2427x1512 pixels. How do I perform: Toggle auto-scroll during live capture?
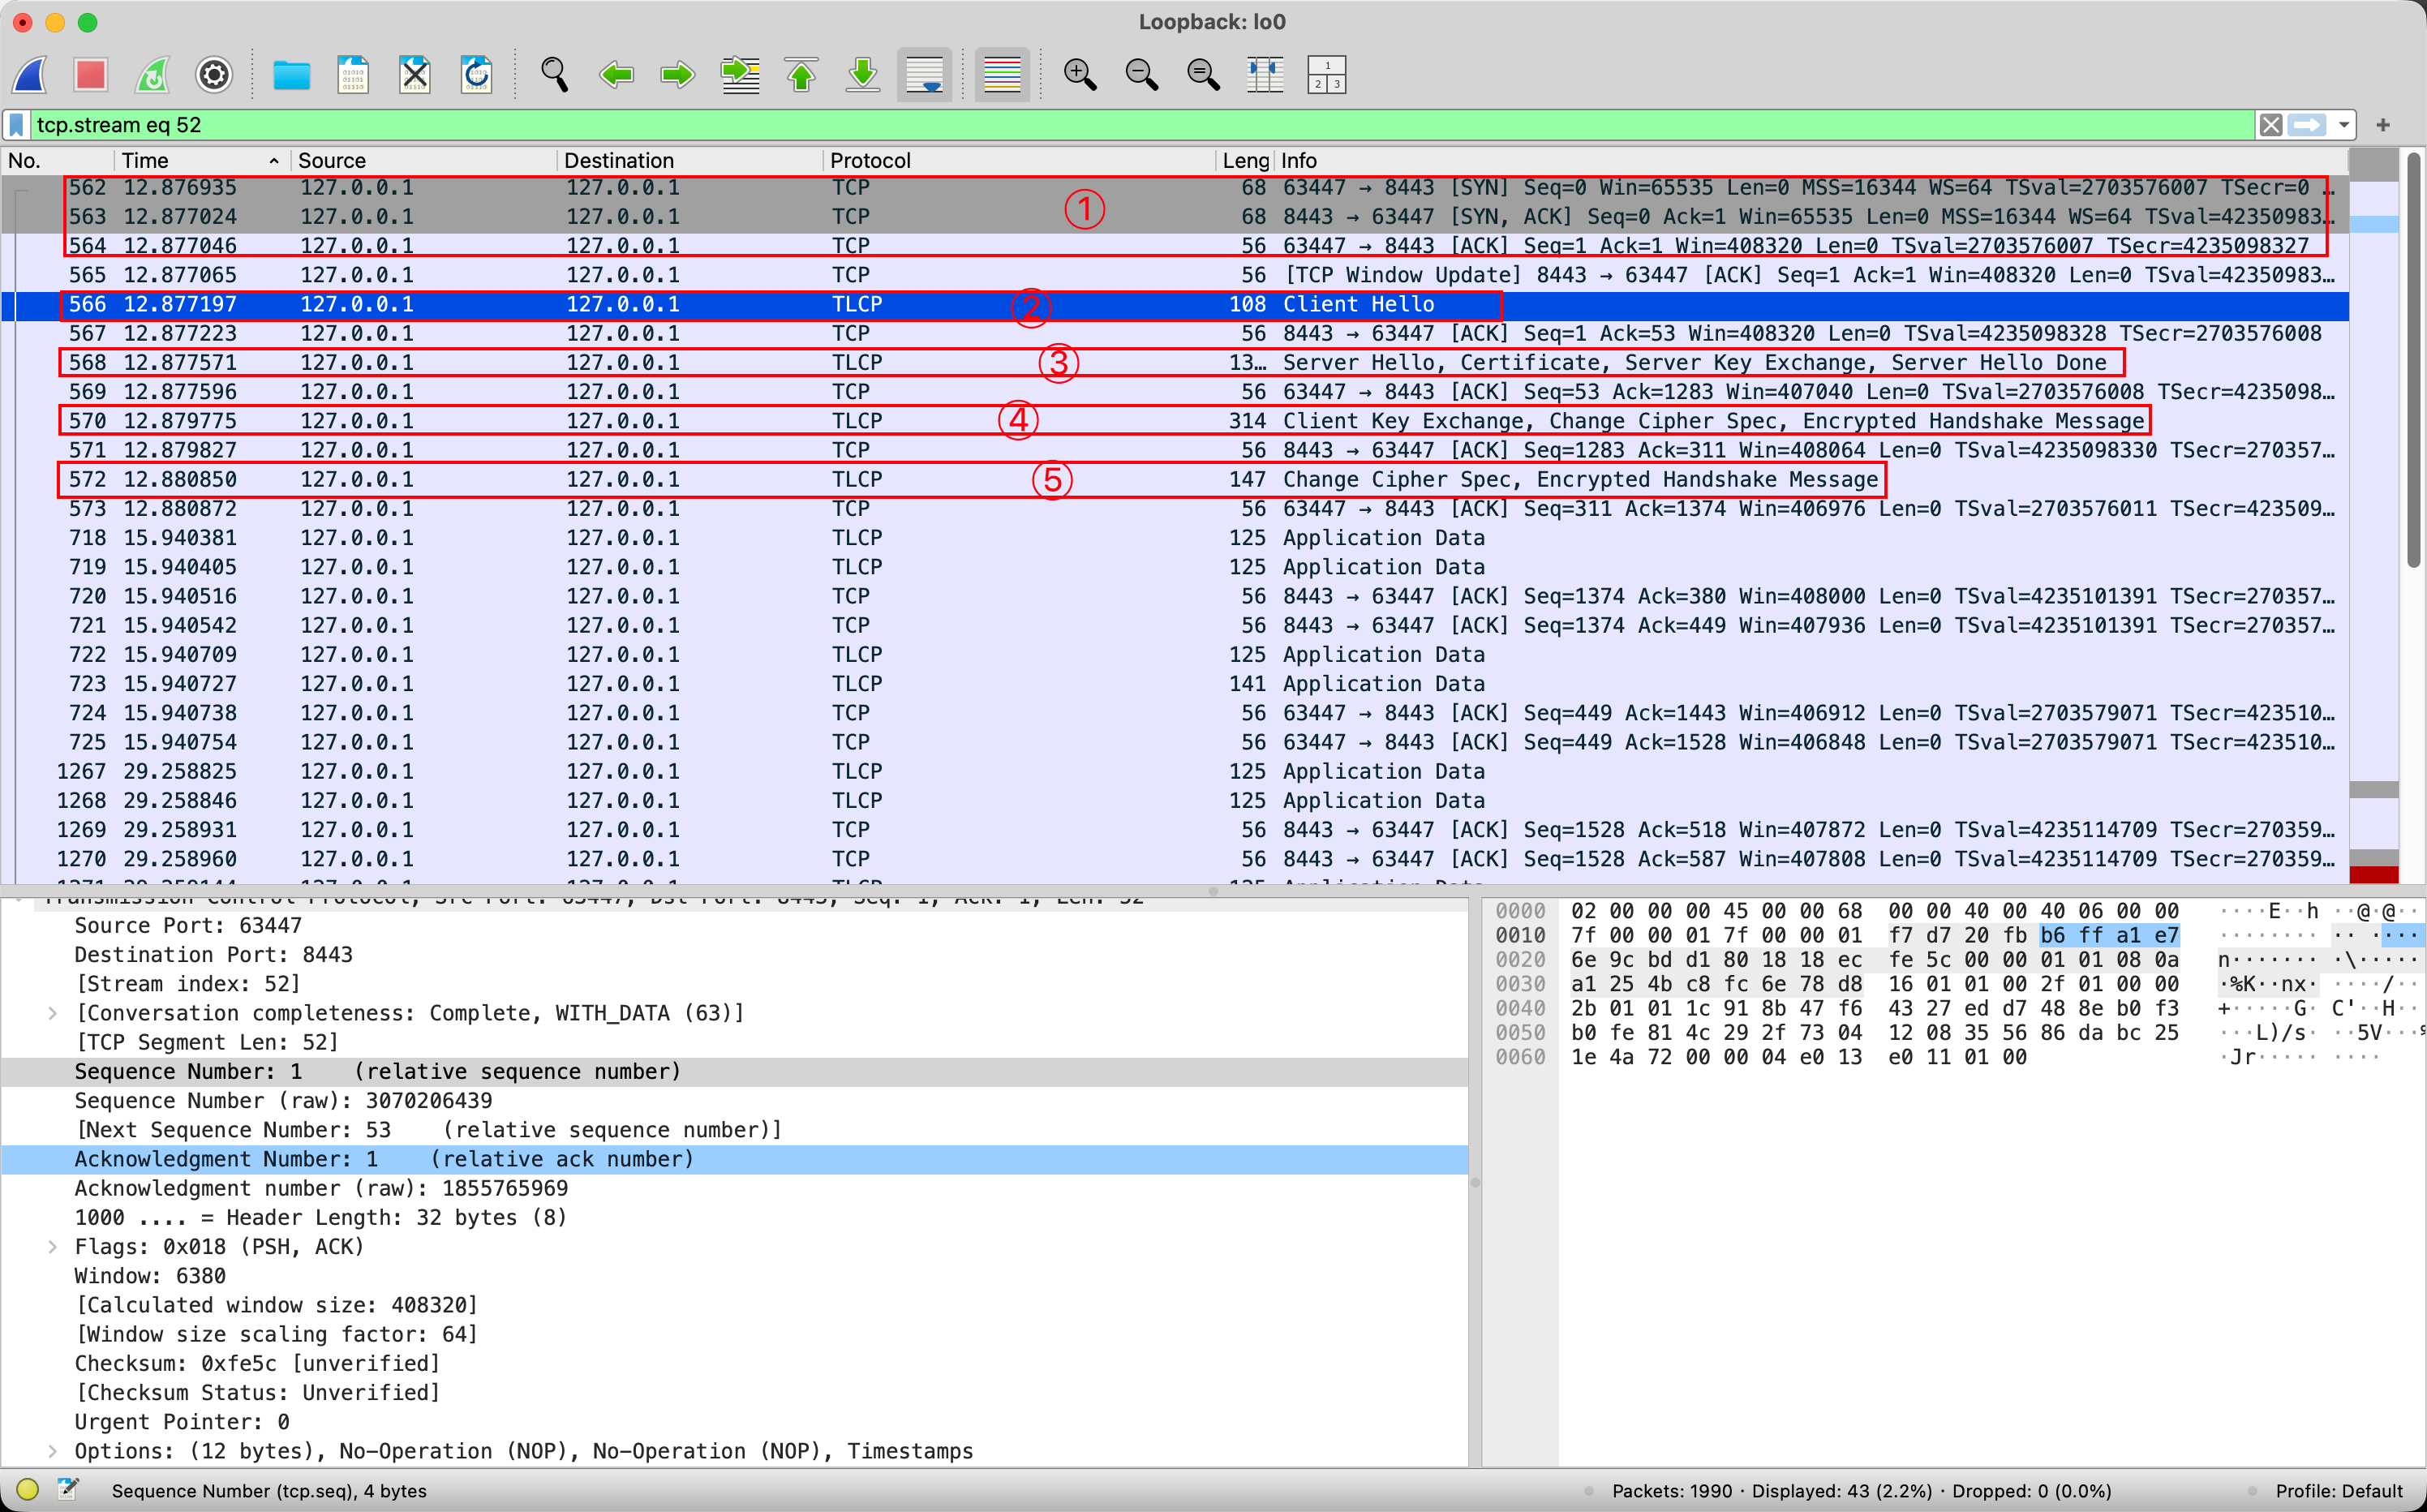(x=924, y=75)
